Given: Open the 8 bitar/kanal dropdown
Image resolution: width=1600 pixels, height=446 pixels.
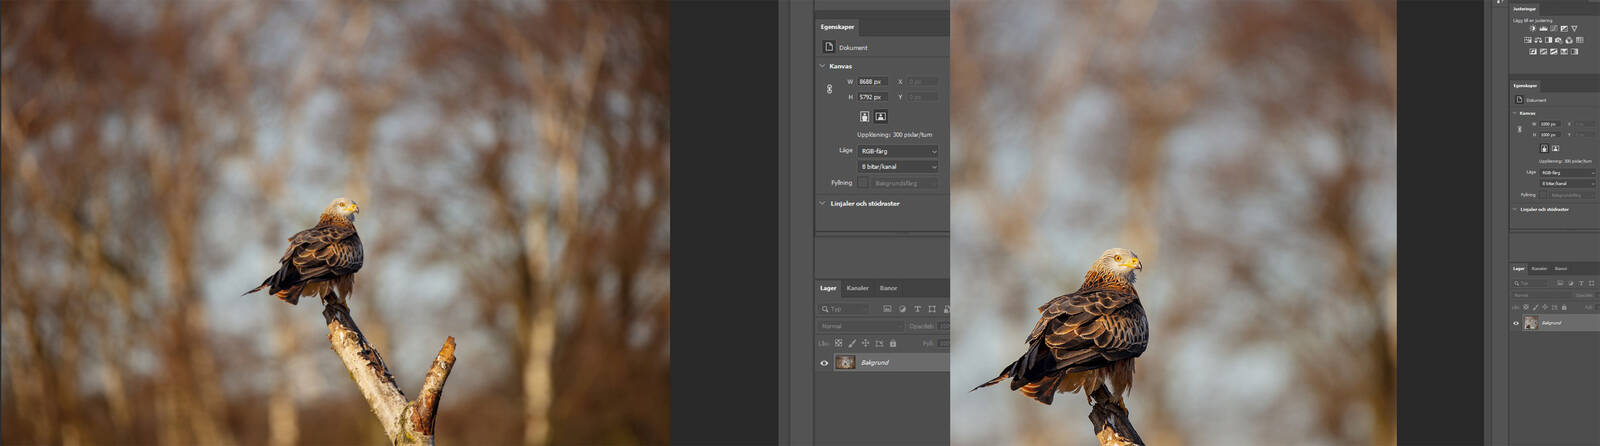Looking at the screenshot, I should [897, 167].
